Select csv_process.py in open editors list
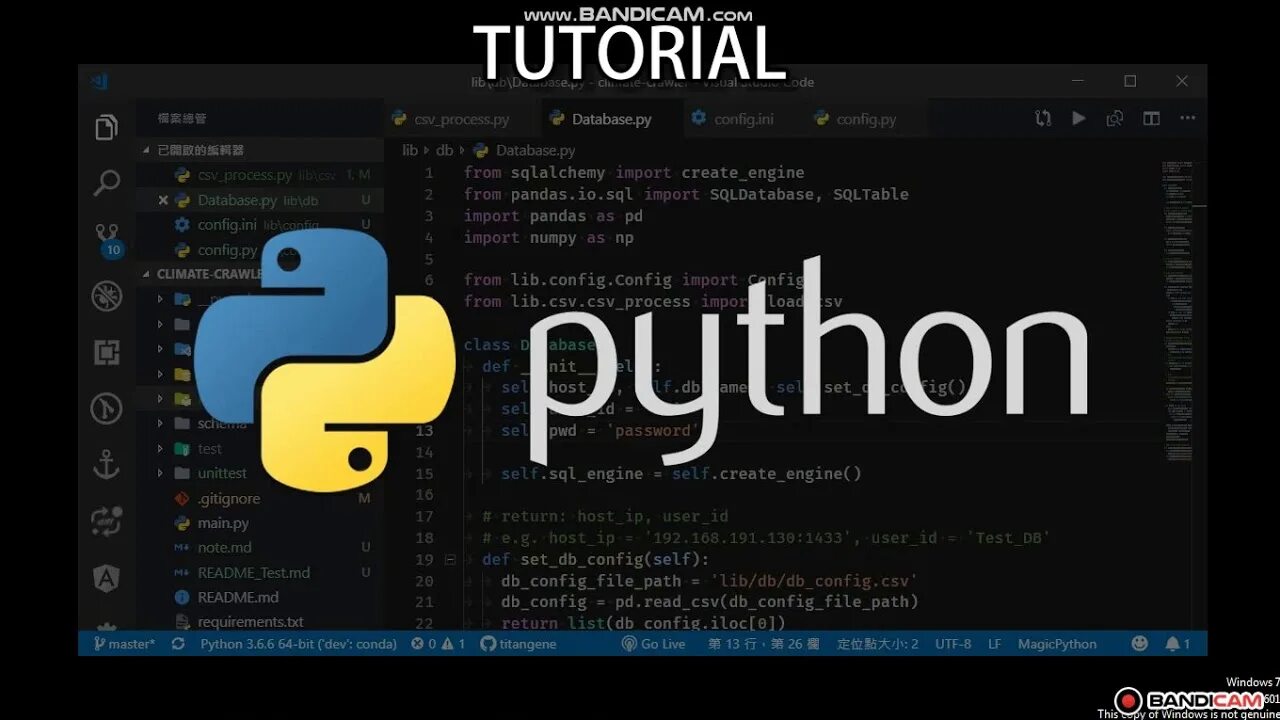Screen dimensions: 1280x720 (x=260, y=175)
